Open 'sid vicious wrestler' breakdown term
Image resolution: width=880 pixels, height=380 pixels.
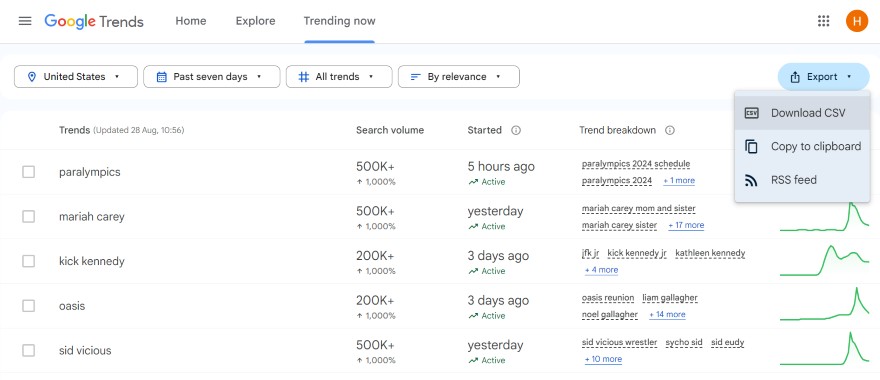[x=620, y=342]
